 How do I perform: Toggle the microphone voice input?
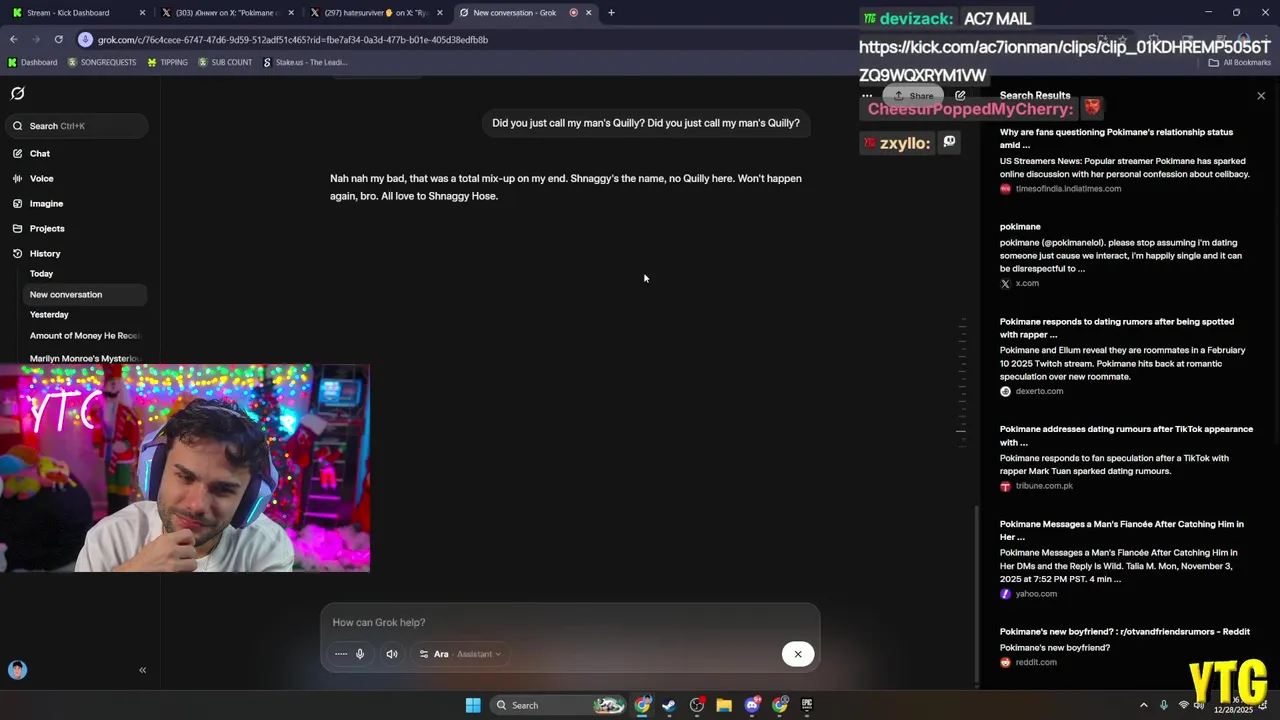click(360, 654)
